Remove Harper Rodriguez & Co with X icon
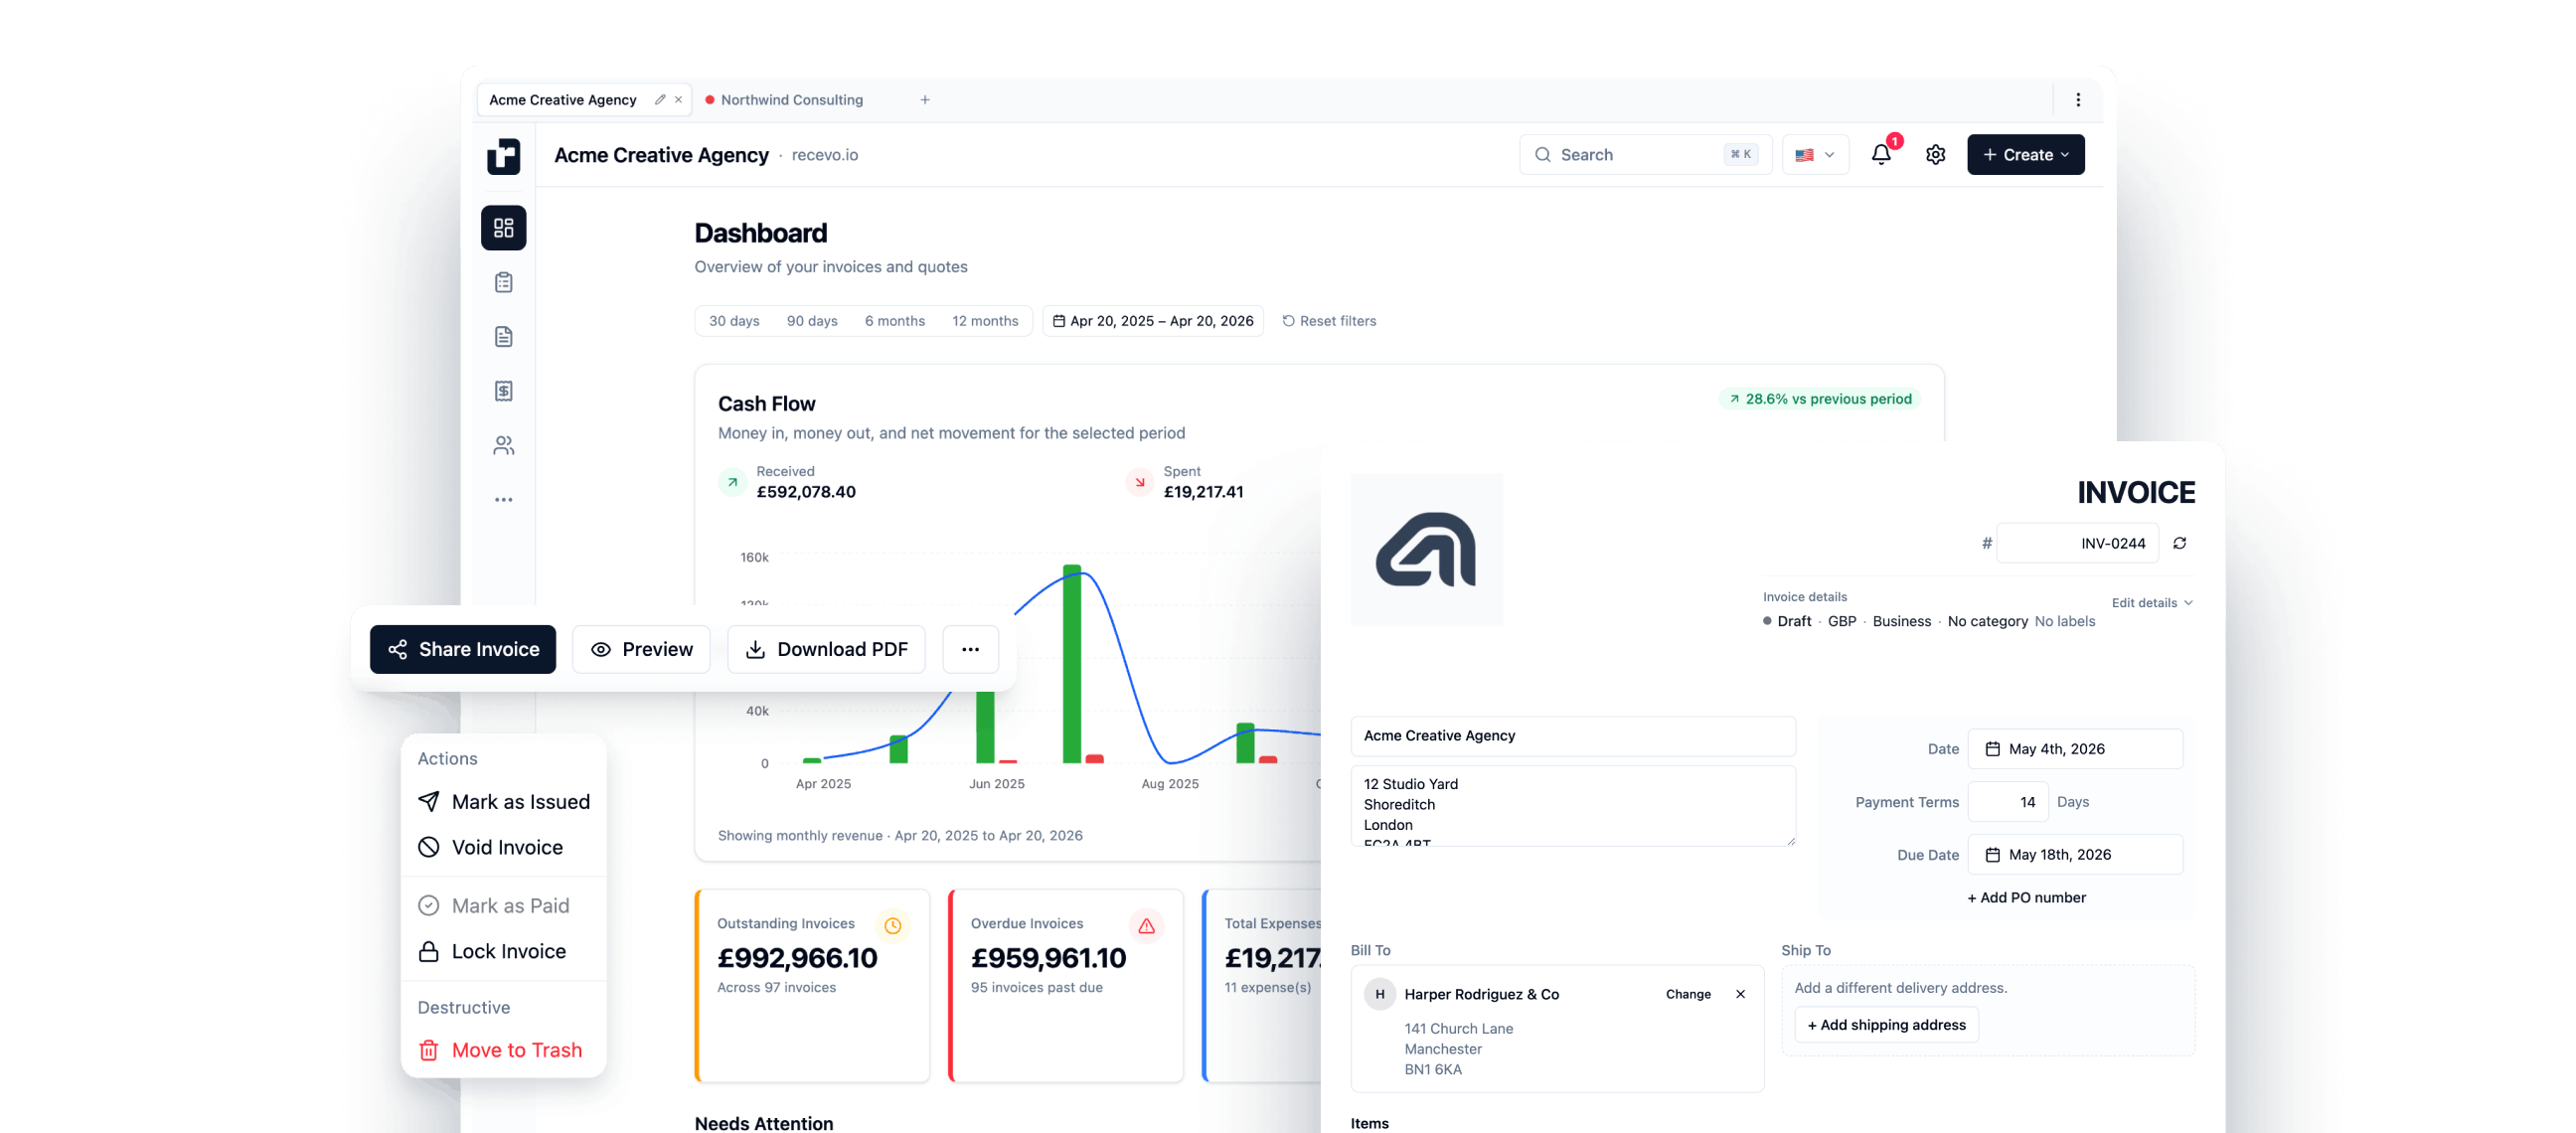2576x1133 pixels. [x=1740, y=993]
